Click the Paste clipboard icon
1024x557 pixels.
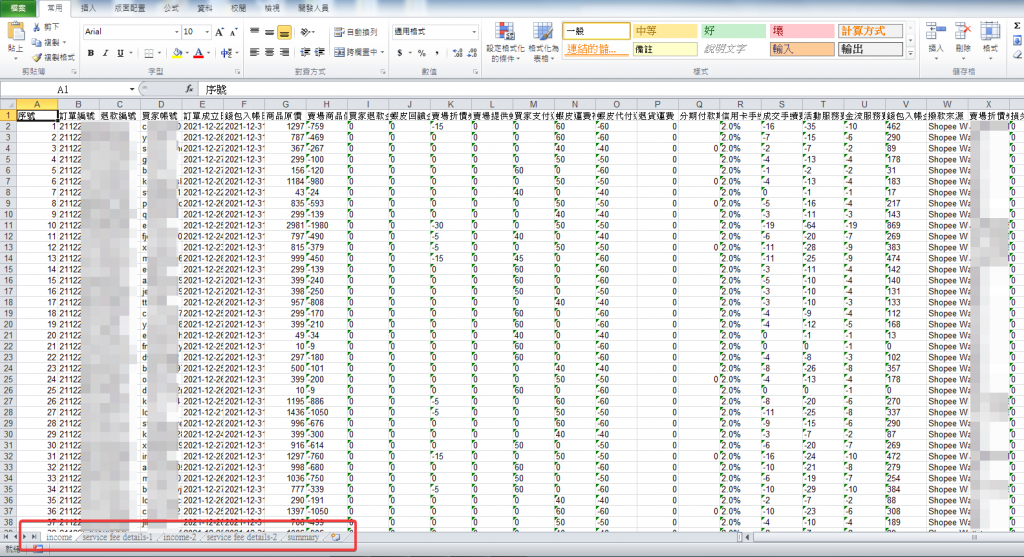coord(15,32)
